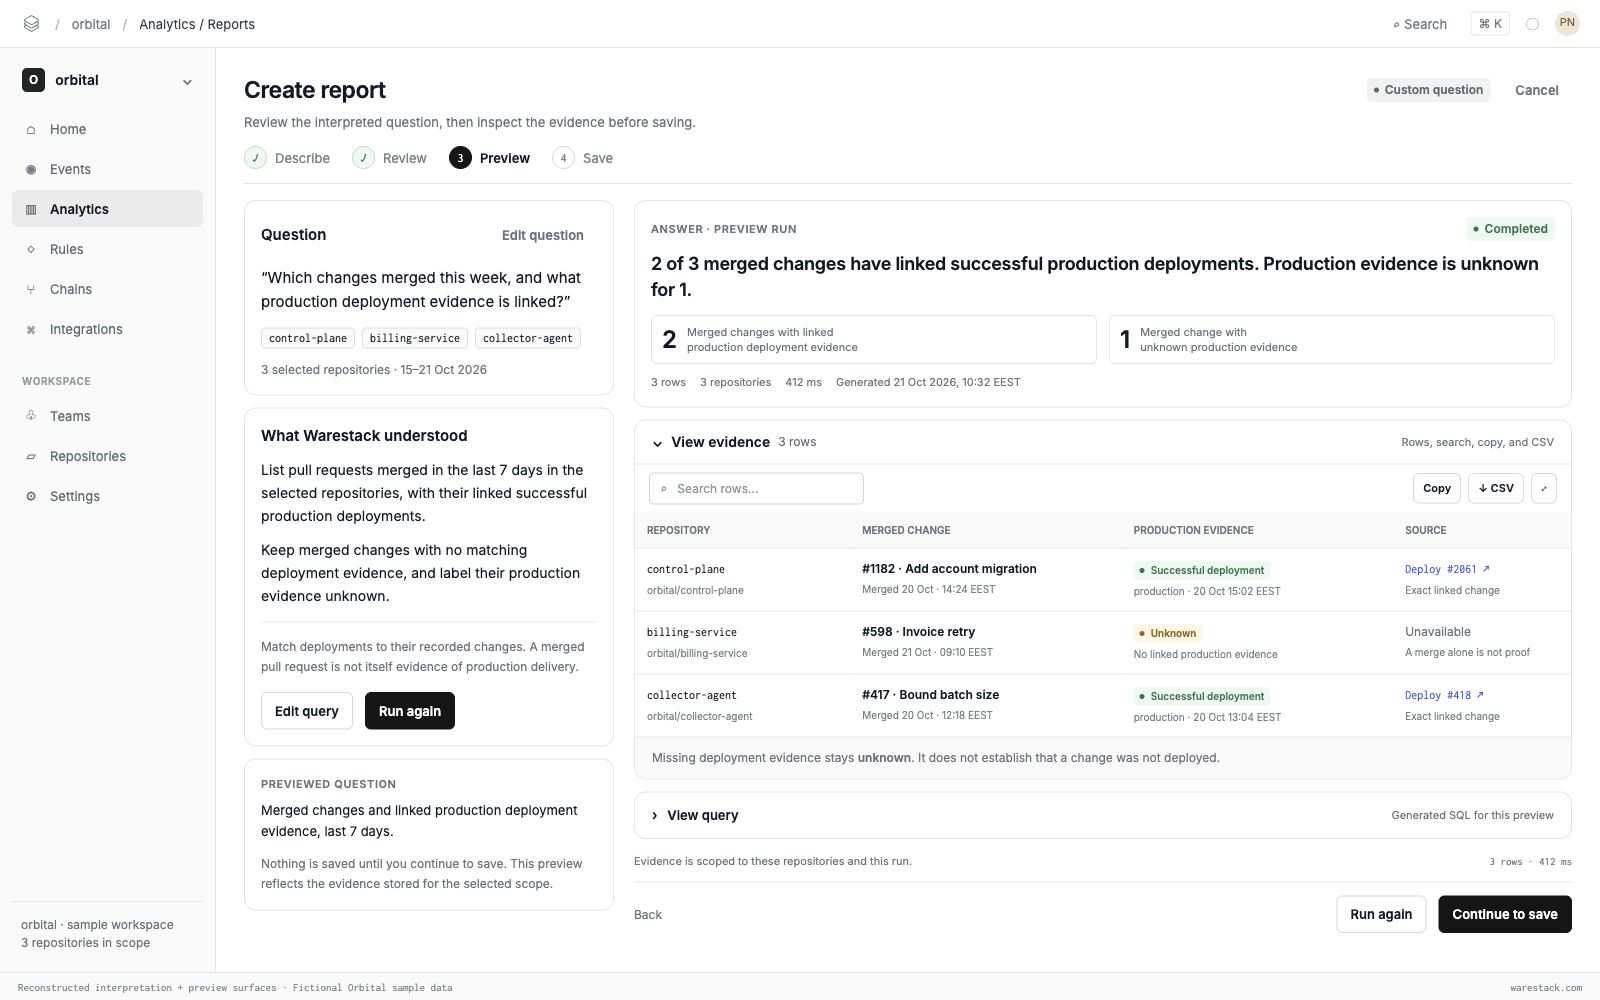Download evidence as CSV

1496,488
